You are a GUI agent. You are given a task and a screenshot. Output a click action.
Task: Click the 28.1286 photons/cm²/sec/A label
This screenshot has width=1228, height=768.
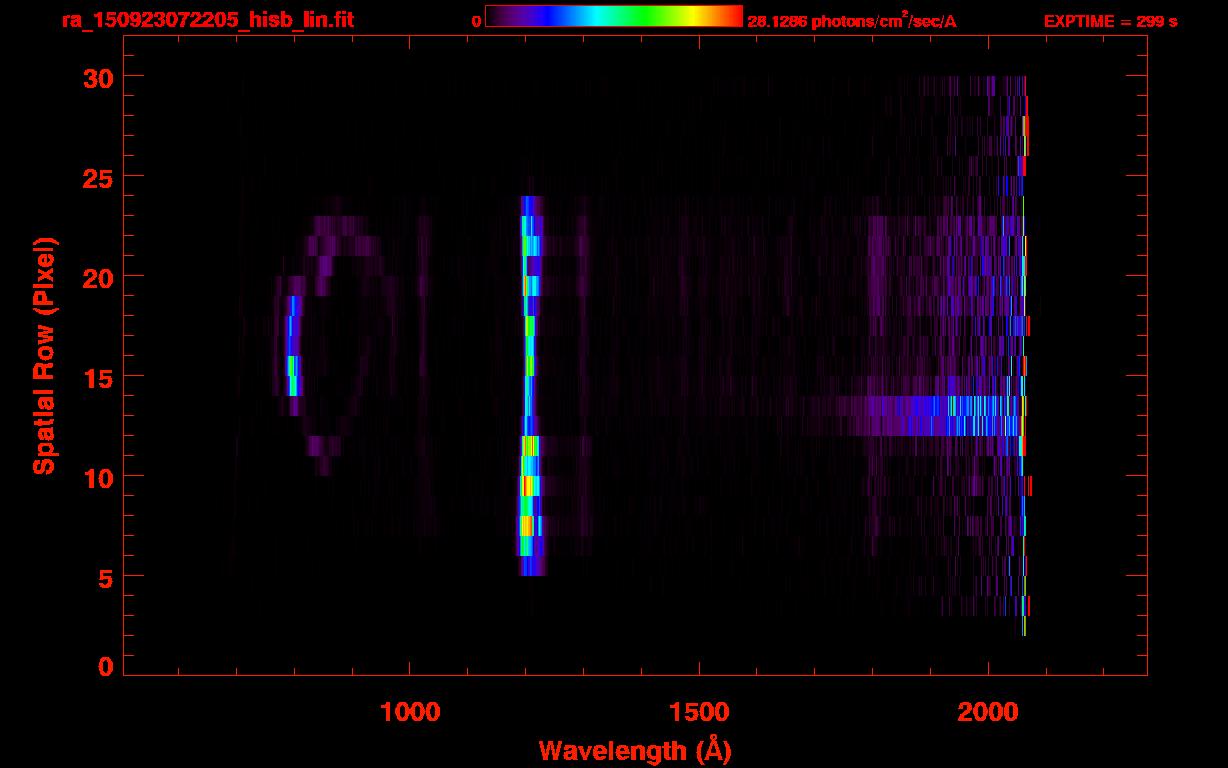(852, 20)
